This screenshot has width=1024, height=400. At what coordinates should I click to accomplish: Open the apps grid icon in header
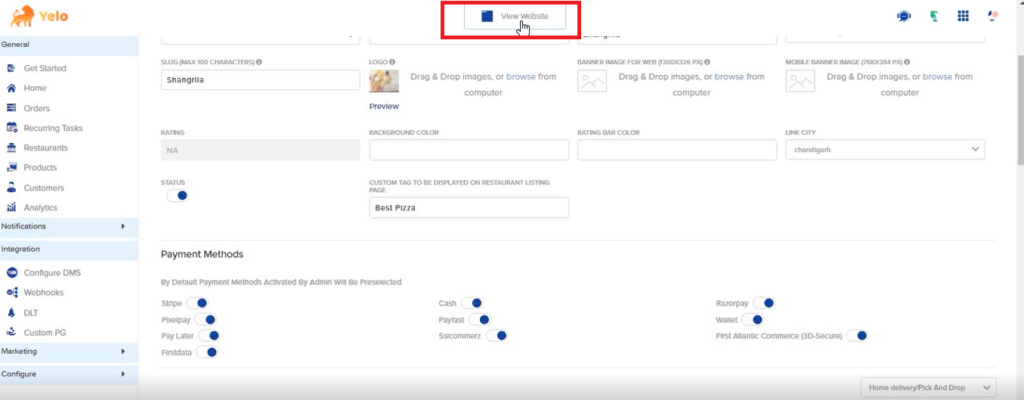pos(963,16)
